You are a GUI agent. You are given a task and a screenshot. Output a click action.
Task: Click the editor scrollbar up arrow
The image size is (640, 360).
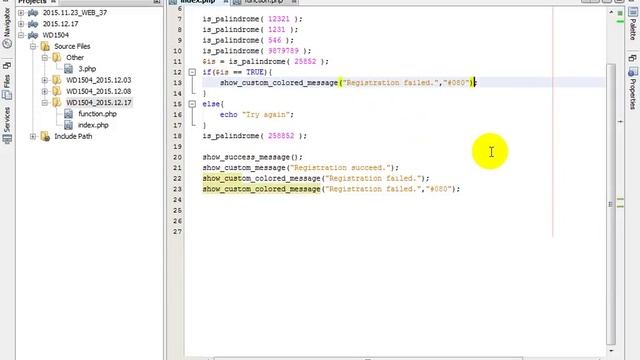coord(611,13)
